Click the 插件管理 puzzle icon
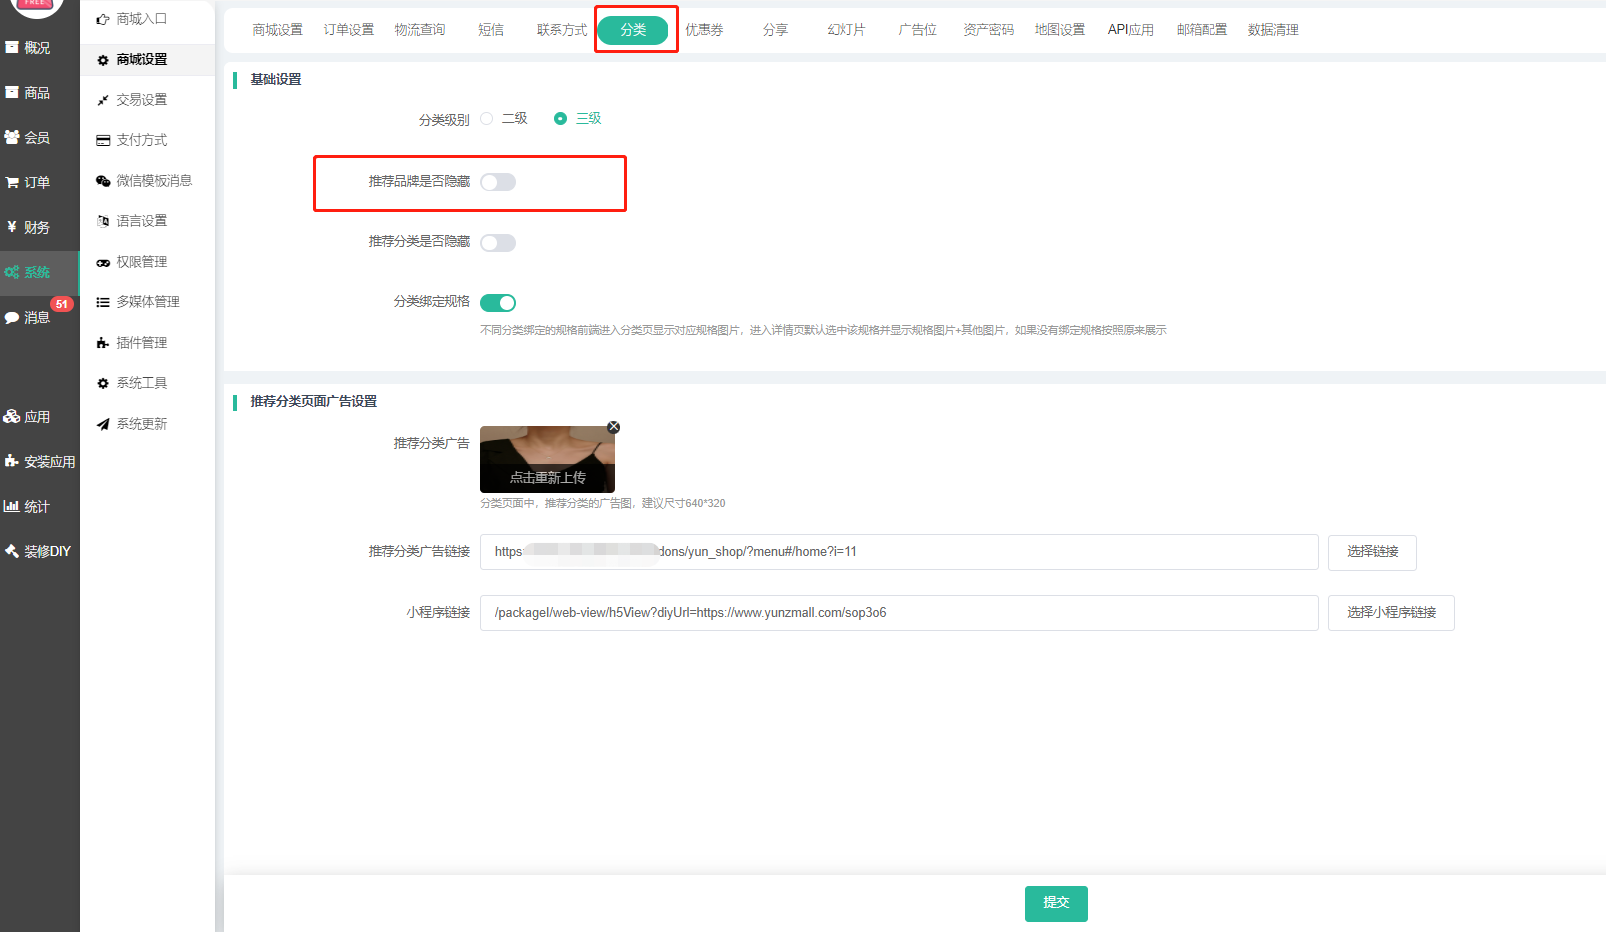The height and width of the screenshot is (932, 1606). coord(103,343)
